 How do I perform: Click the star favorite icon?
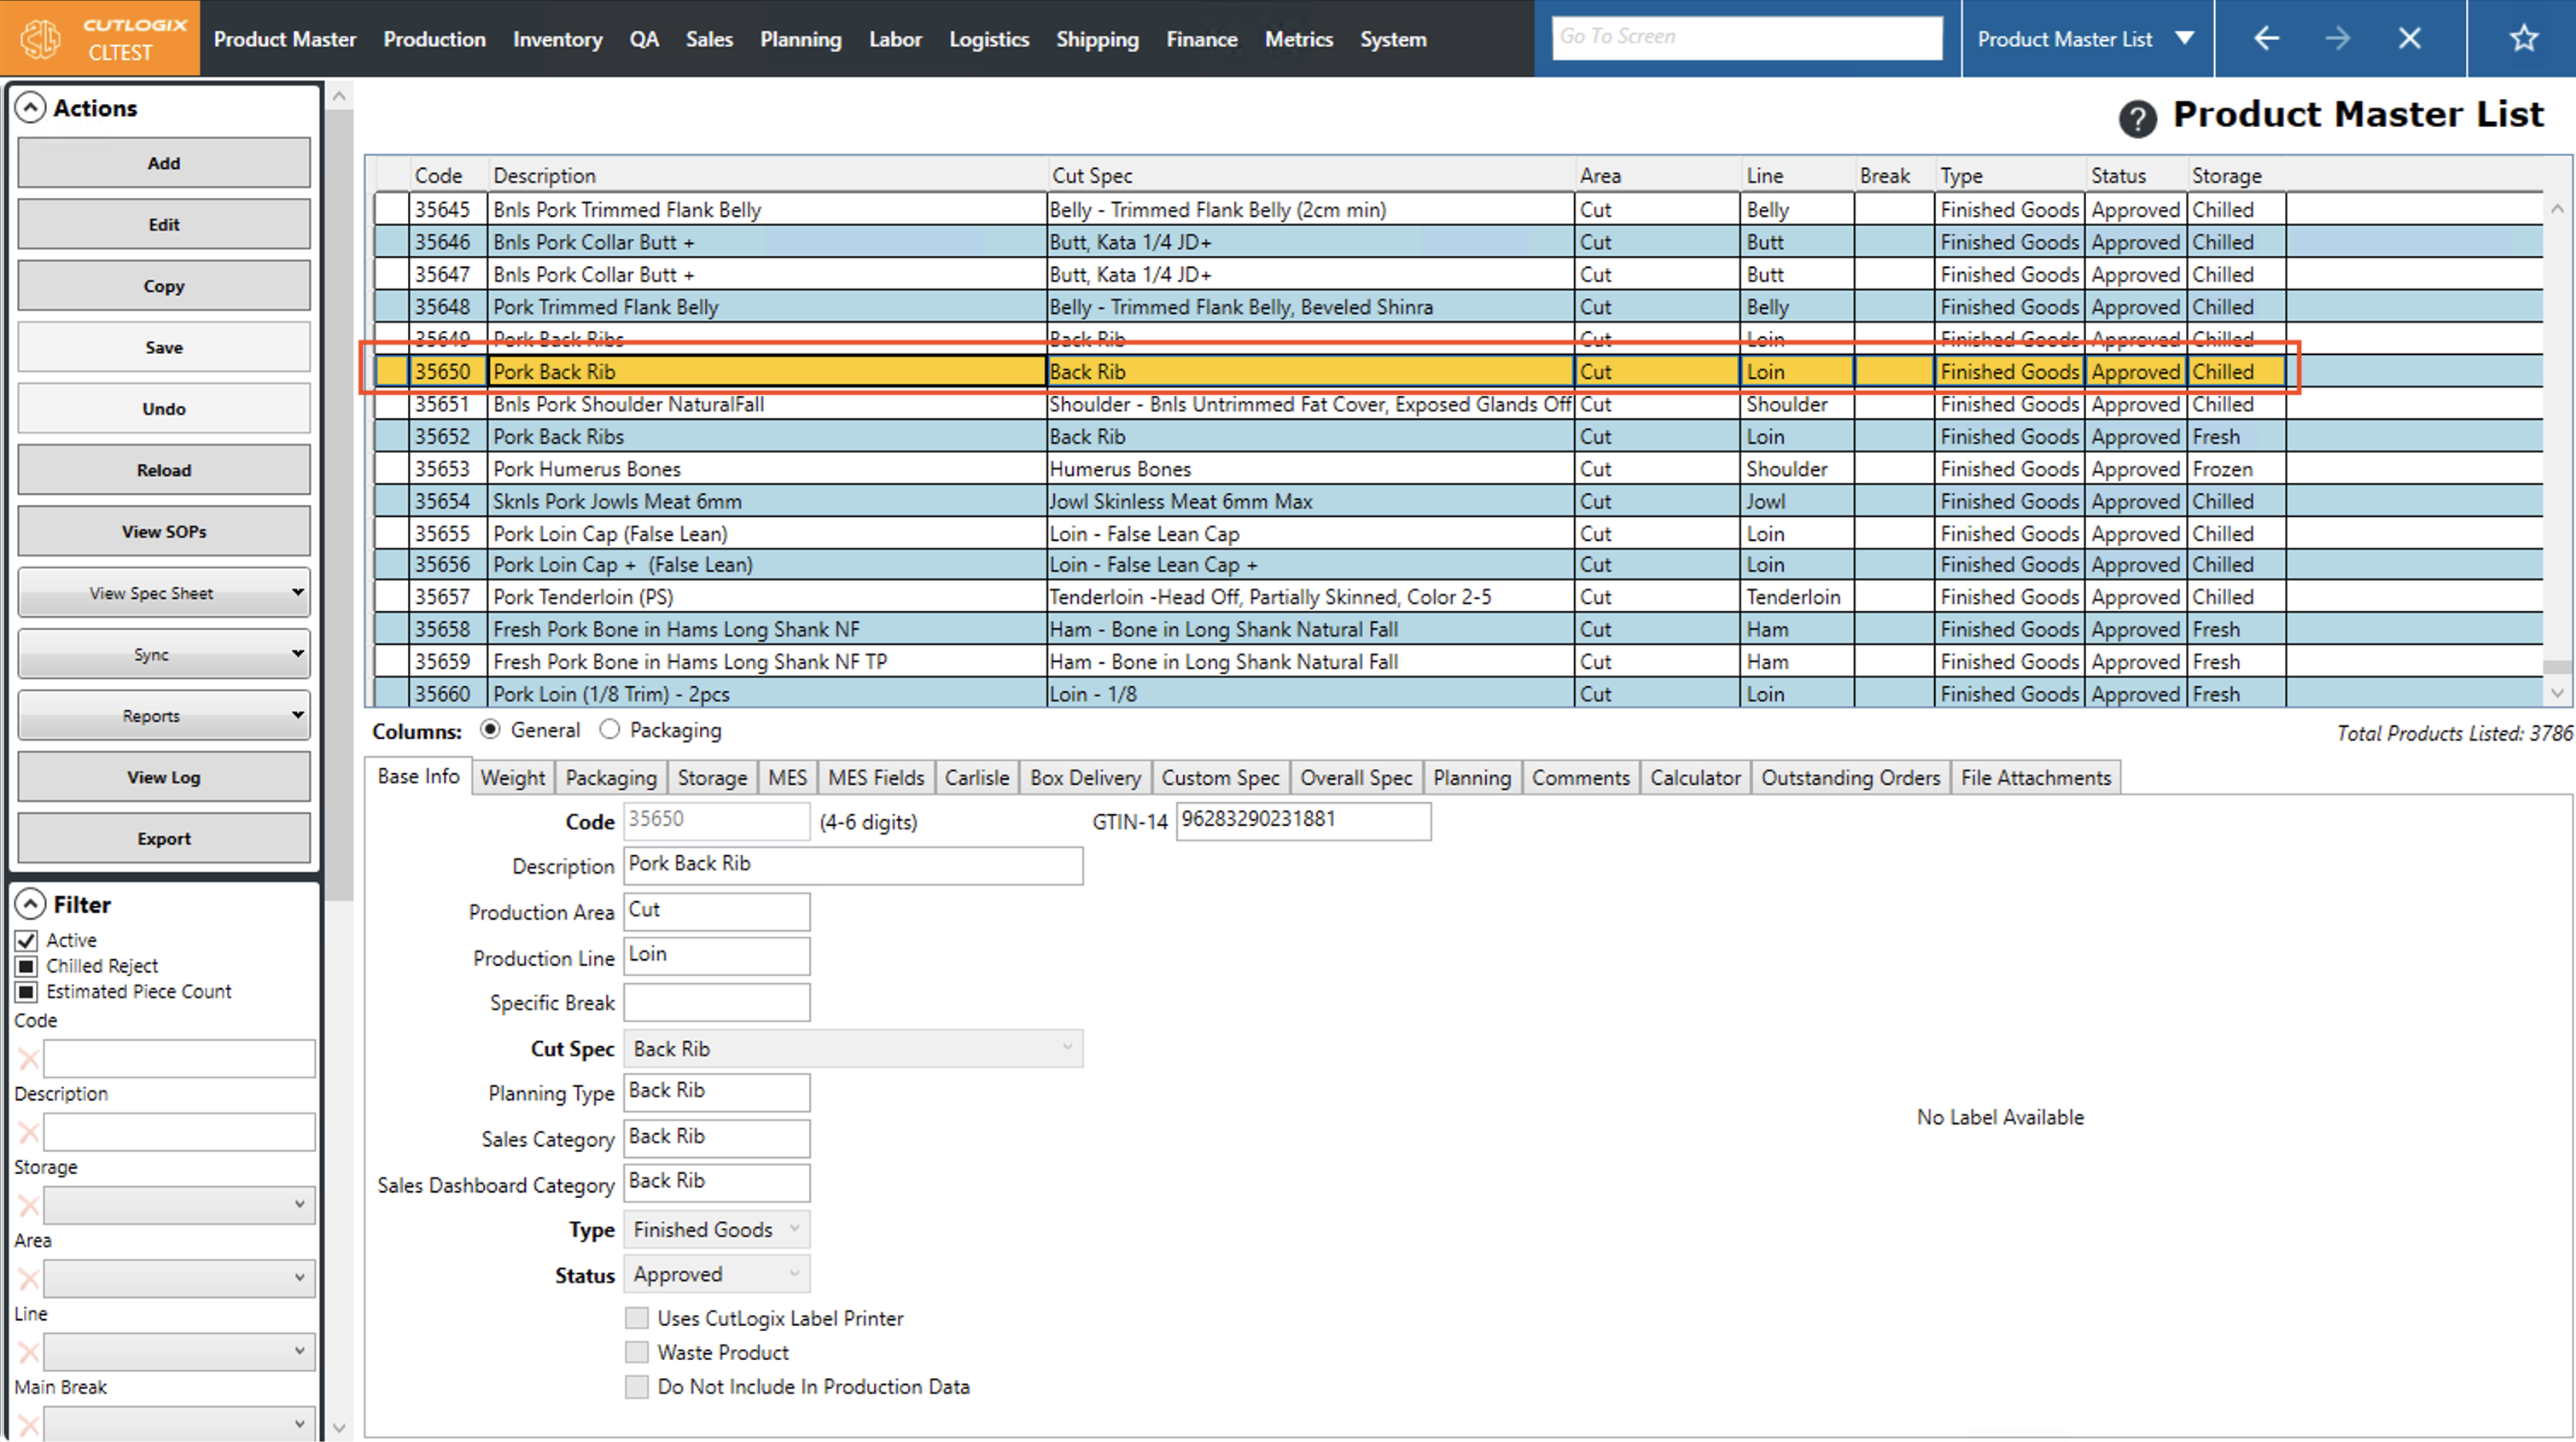[x=2524, y=39]
